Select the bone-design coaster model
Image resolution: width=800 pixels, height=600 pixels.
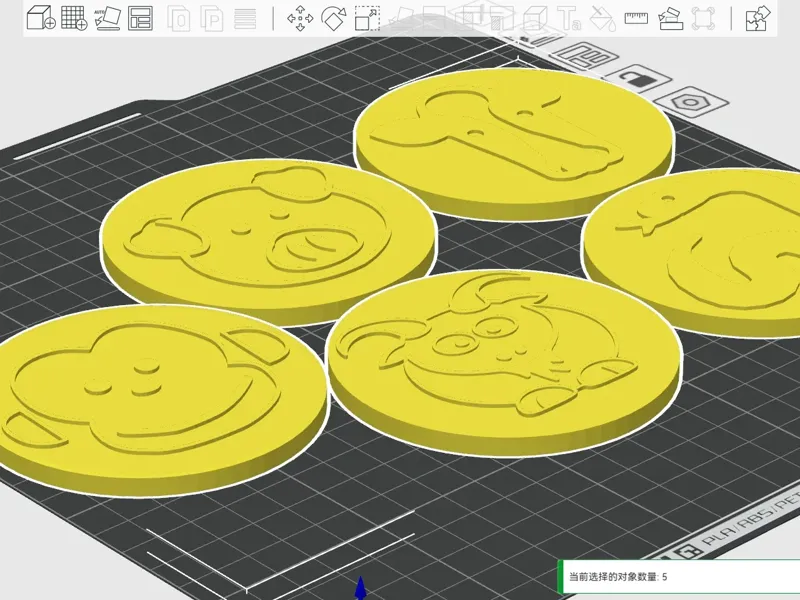pyautogui.click(x=514, y=143)
